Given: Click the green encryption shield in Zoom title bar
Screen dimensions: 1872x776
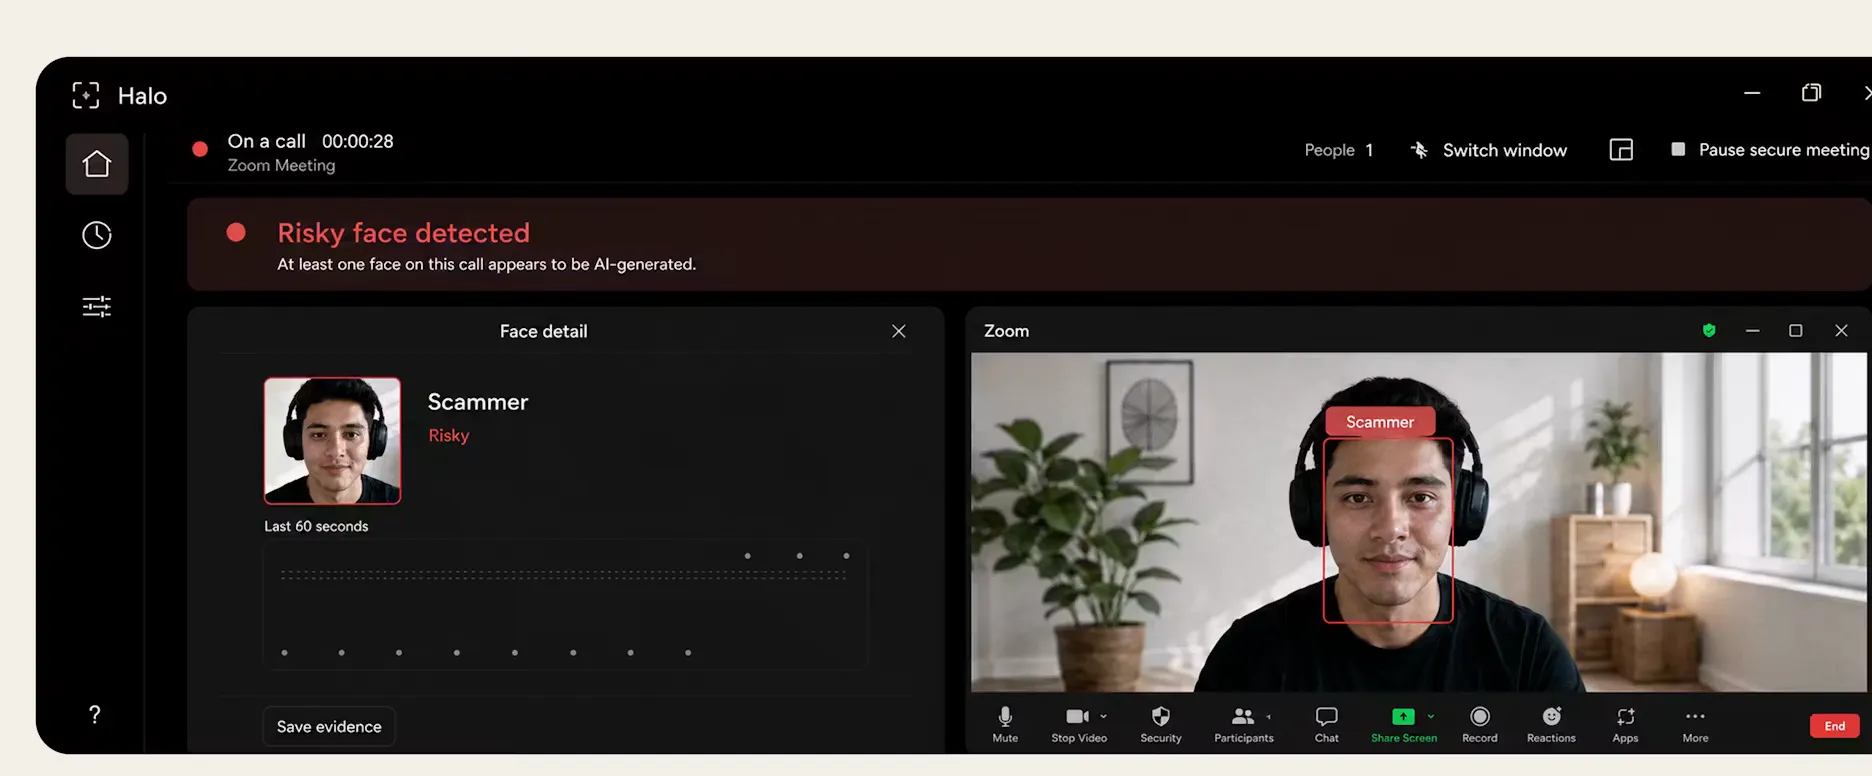Looking at the screenshot, I should pyautogui.click(x=1709, y=330).
